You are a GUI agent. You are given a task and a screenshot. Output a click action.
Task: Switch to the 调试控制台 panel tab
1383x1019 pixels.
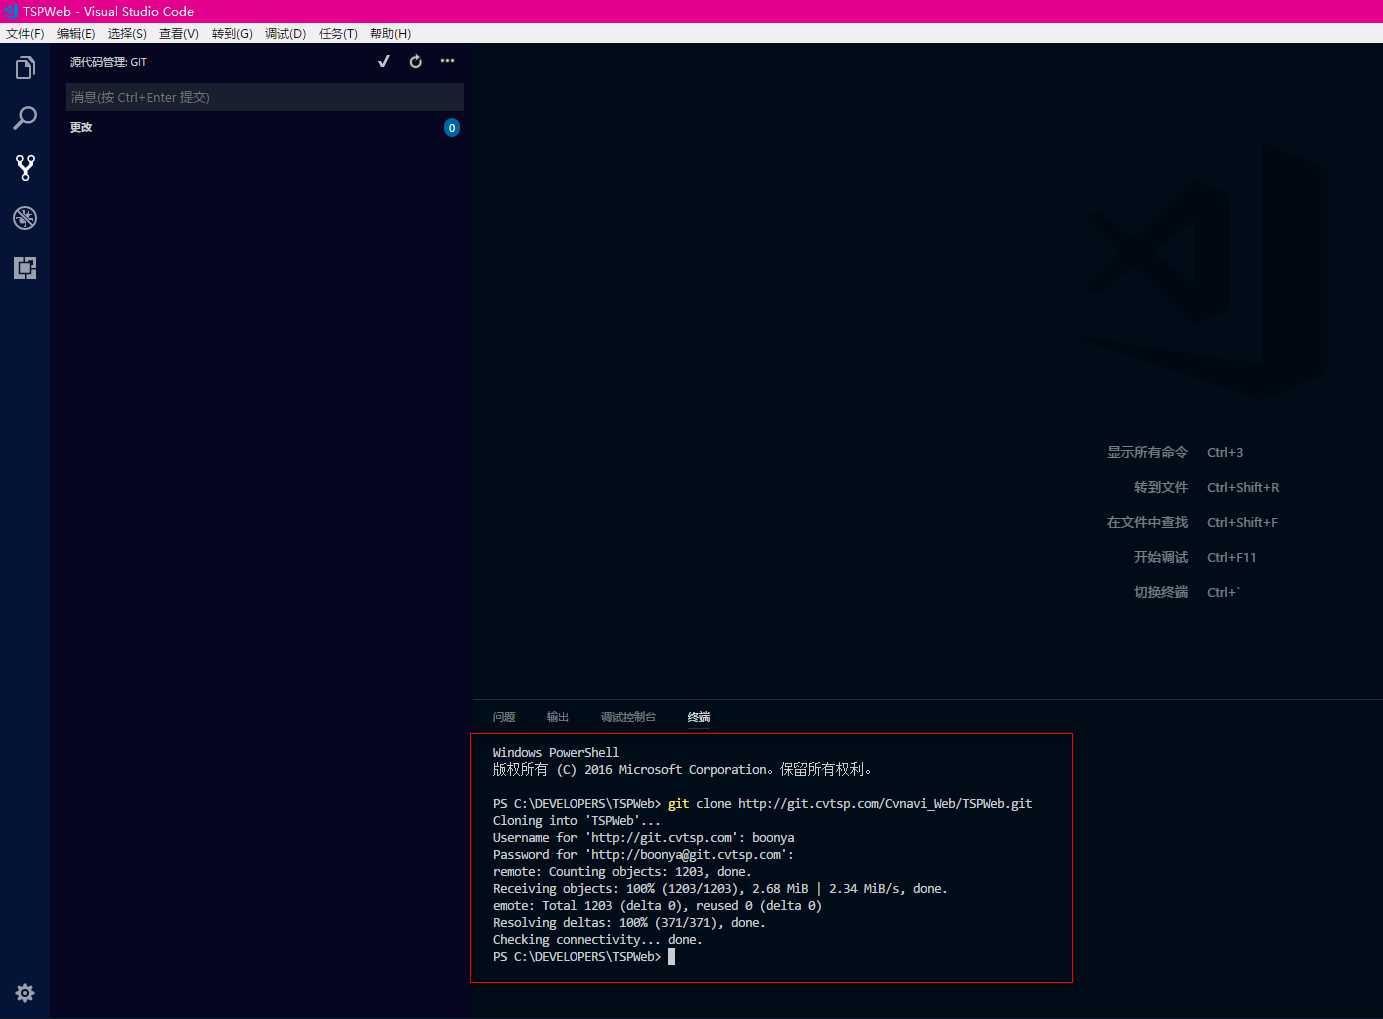pyautogui.click(x=628, y=717)
